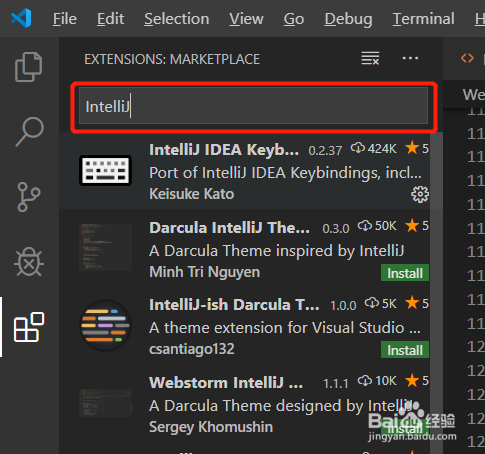
Task: Open the Source Control view
Action: point(29,197)
